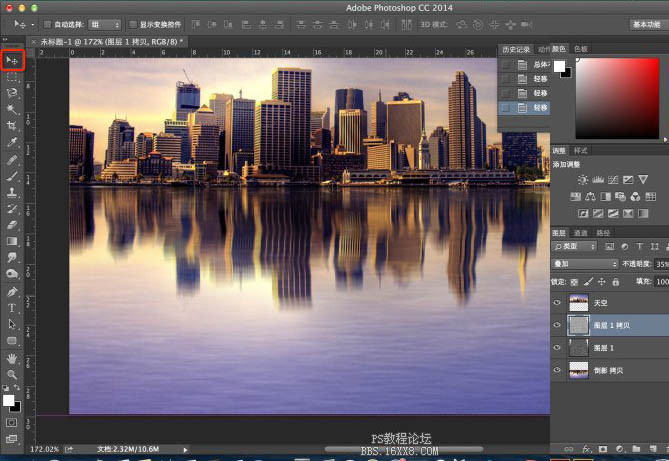669x461 pixels.
Task: Select the Gradient tool
Action: 12,241
